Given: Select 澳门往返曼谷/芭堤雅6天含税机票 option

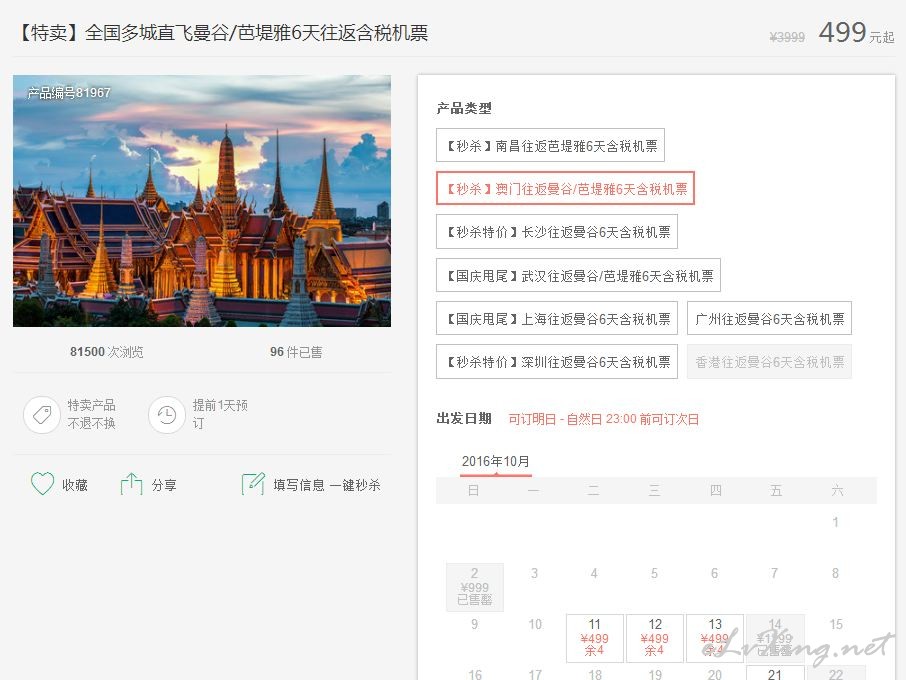Looking at the screenshot, I should tap(565, 188).
